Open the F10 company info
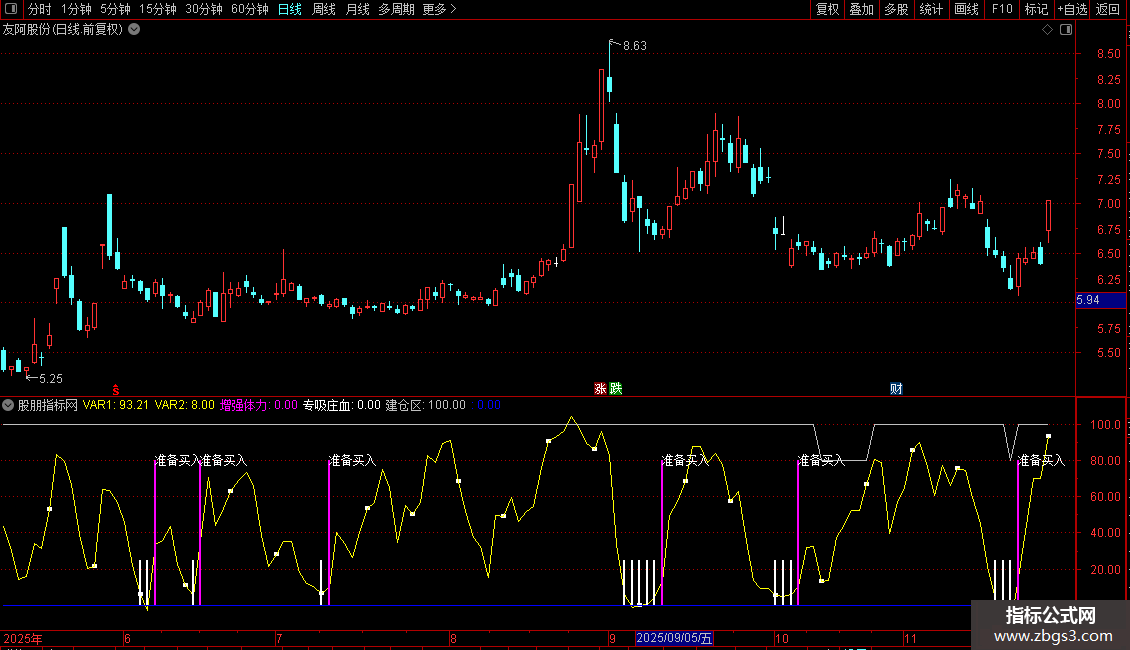The height and width of the screenshot is (650, 1130). 1002,9
